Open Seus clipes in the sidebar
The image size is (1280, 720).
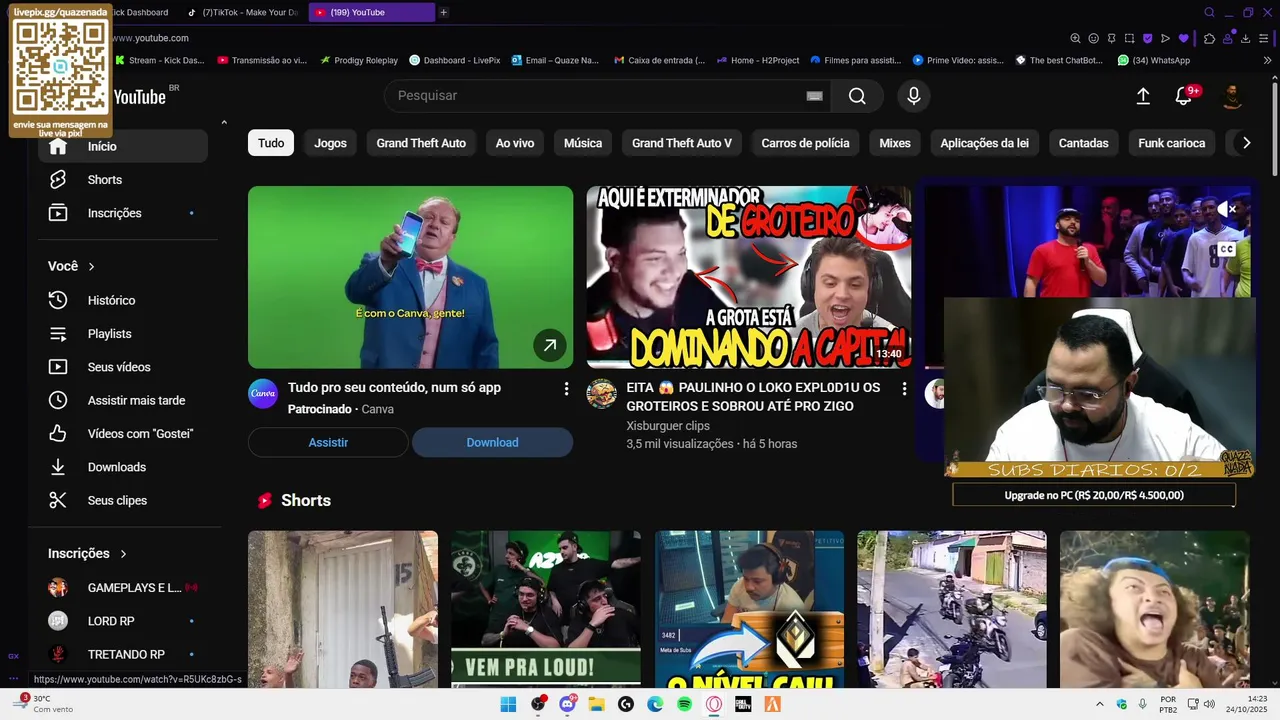click(123, 500)
